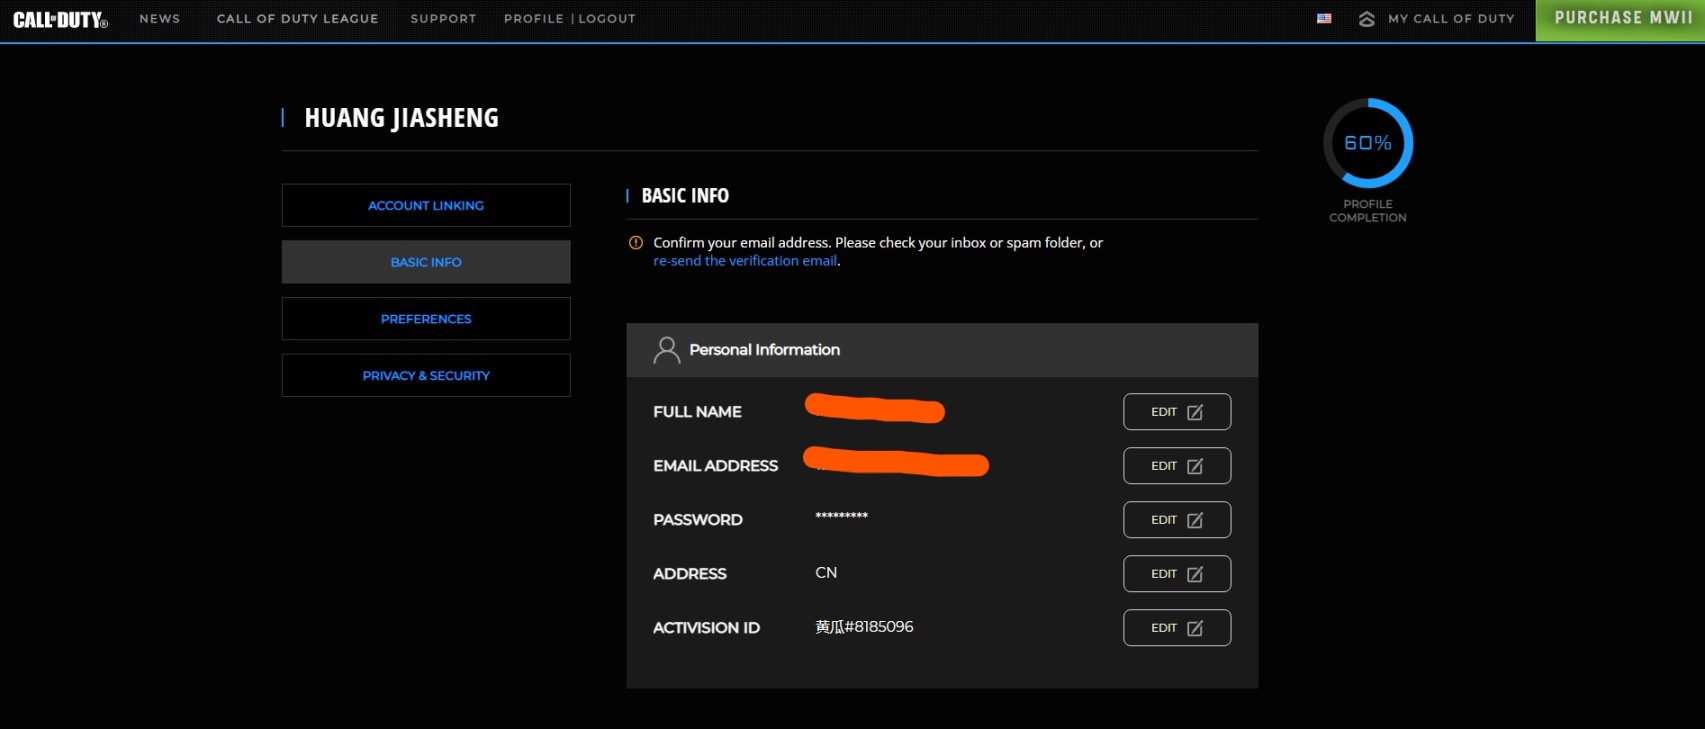Click the HUANG JIASHENG profile heading
The width and height of the screenshot is (1705, 729).
[401, 118]
